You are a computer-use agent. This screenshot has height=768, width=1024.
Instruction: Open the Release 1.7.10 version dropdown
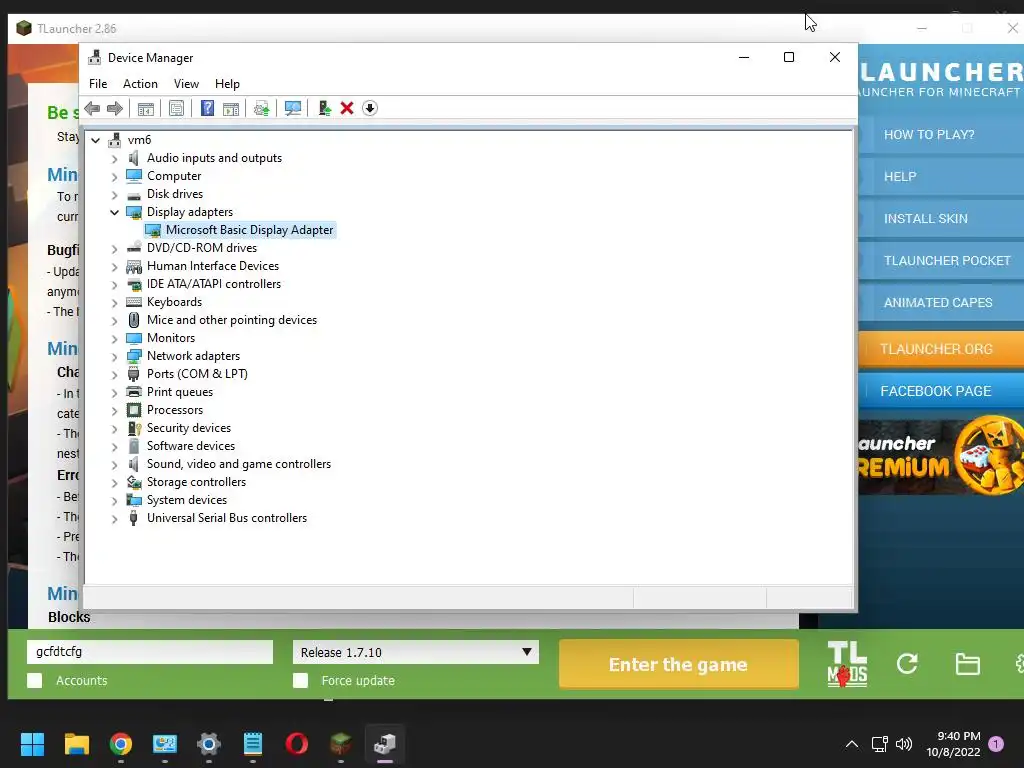click(416, 652)
